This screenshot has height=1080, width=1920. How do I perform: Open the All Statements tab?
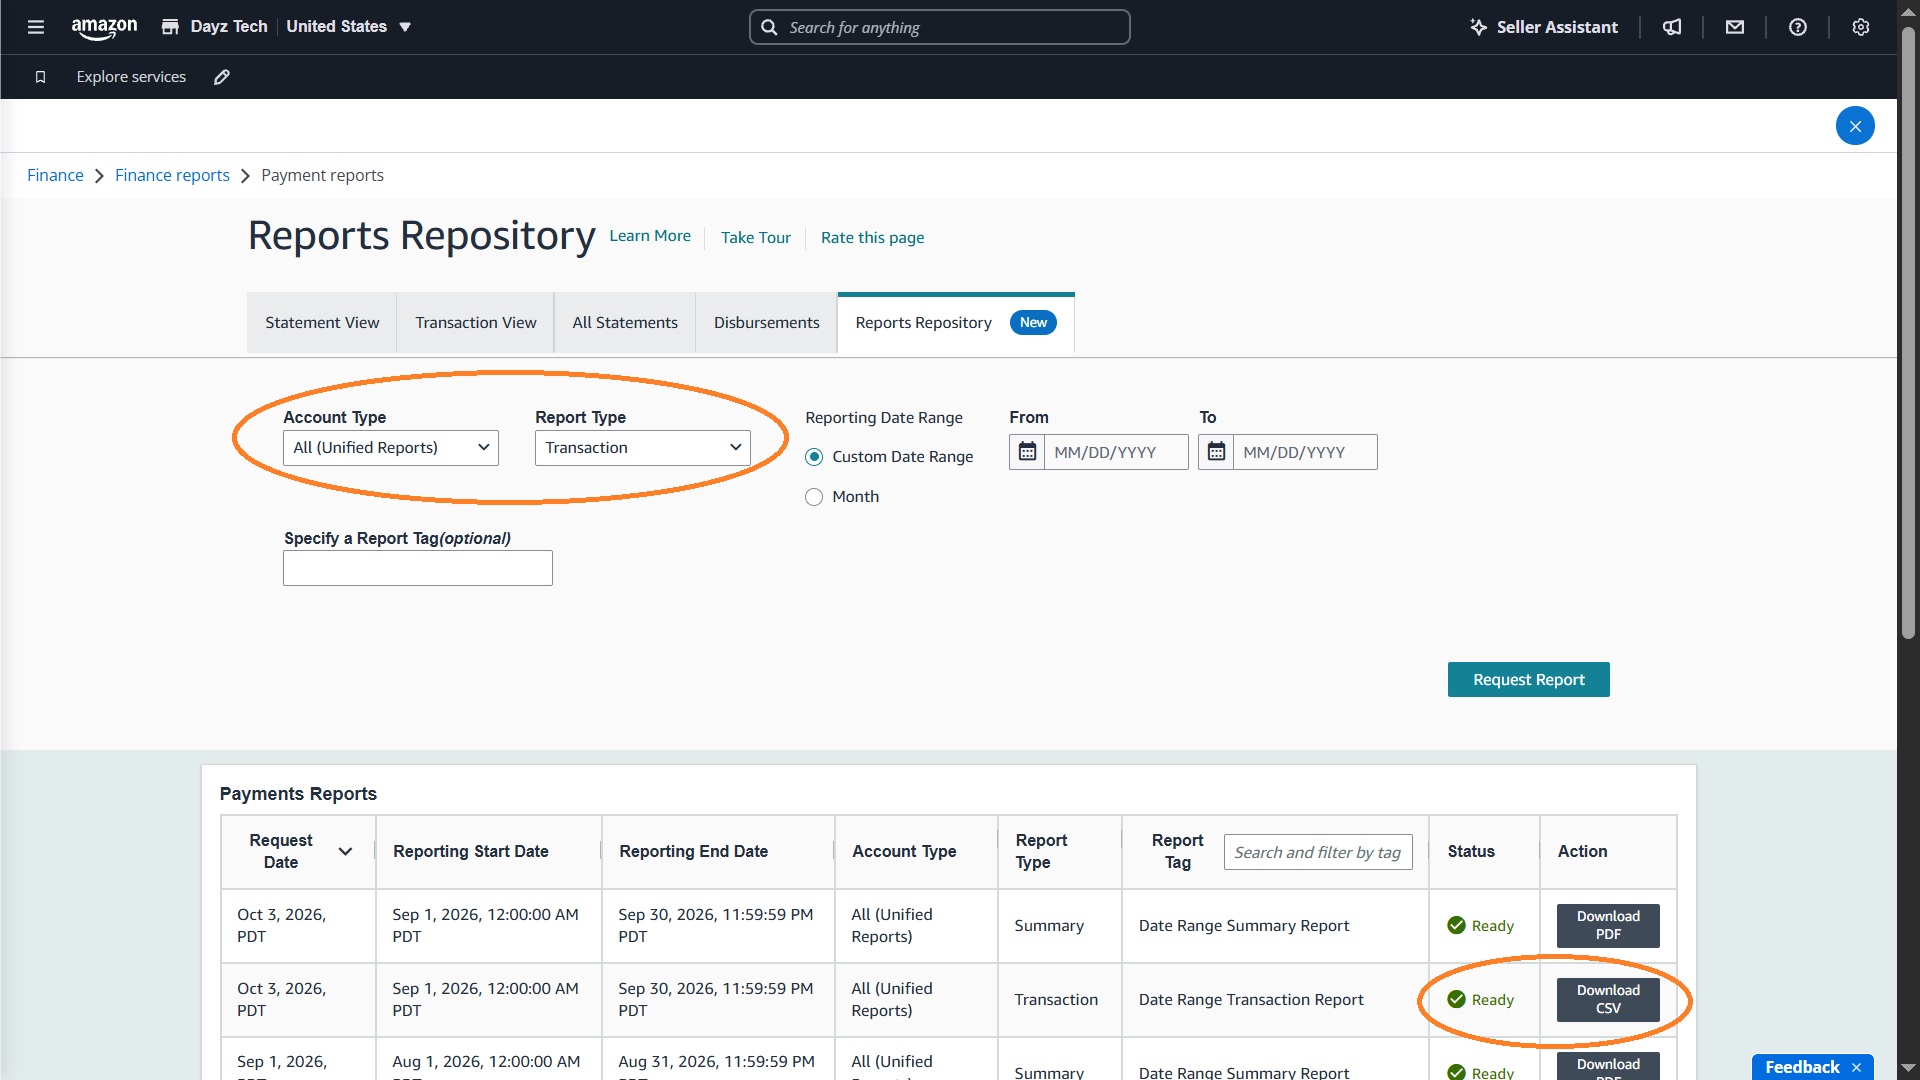[625, 323]
